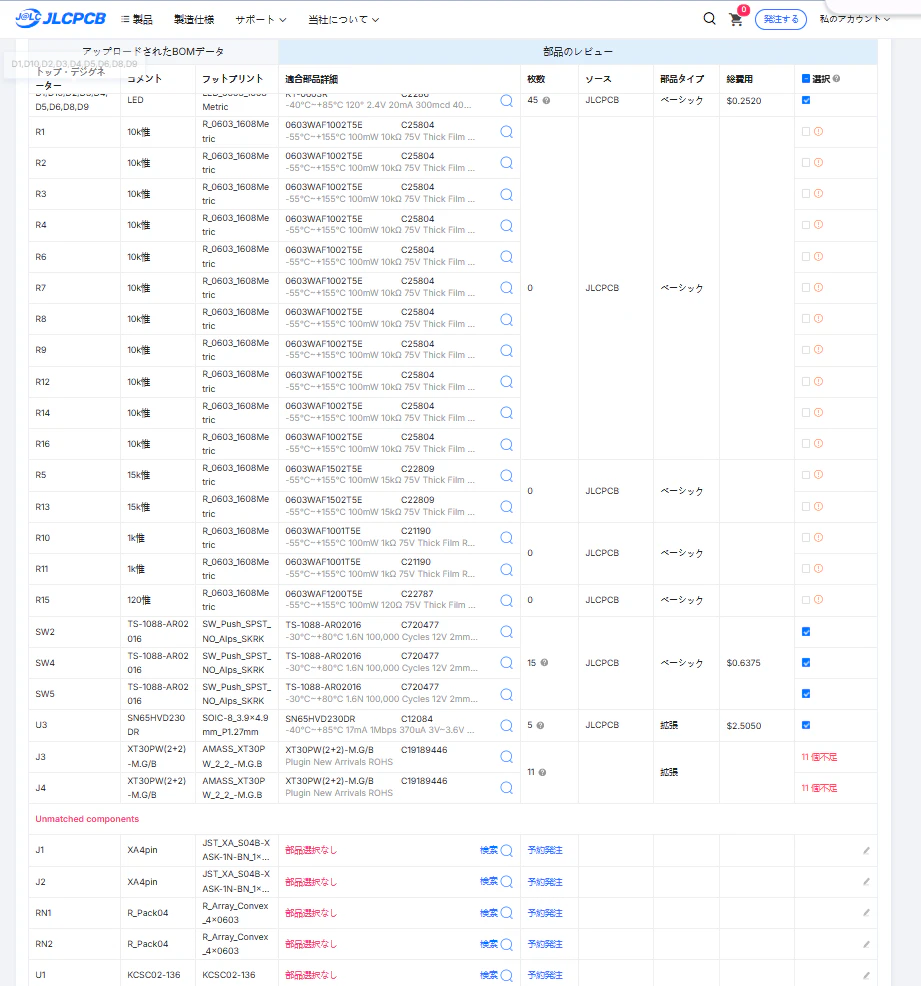Click 予約発注 link for J1
Screen dimensions: 921x986
(x=545, y=850)
